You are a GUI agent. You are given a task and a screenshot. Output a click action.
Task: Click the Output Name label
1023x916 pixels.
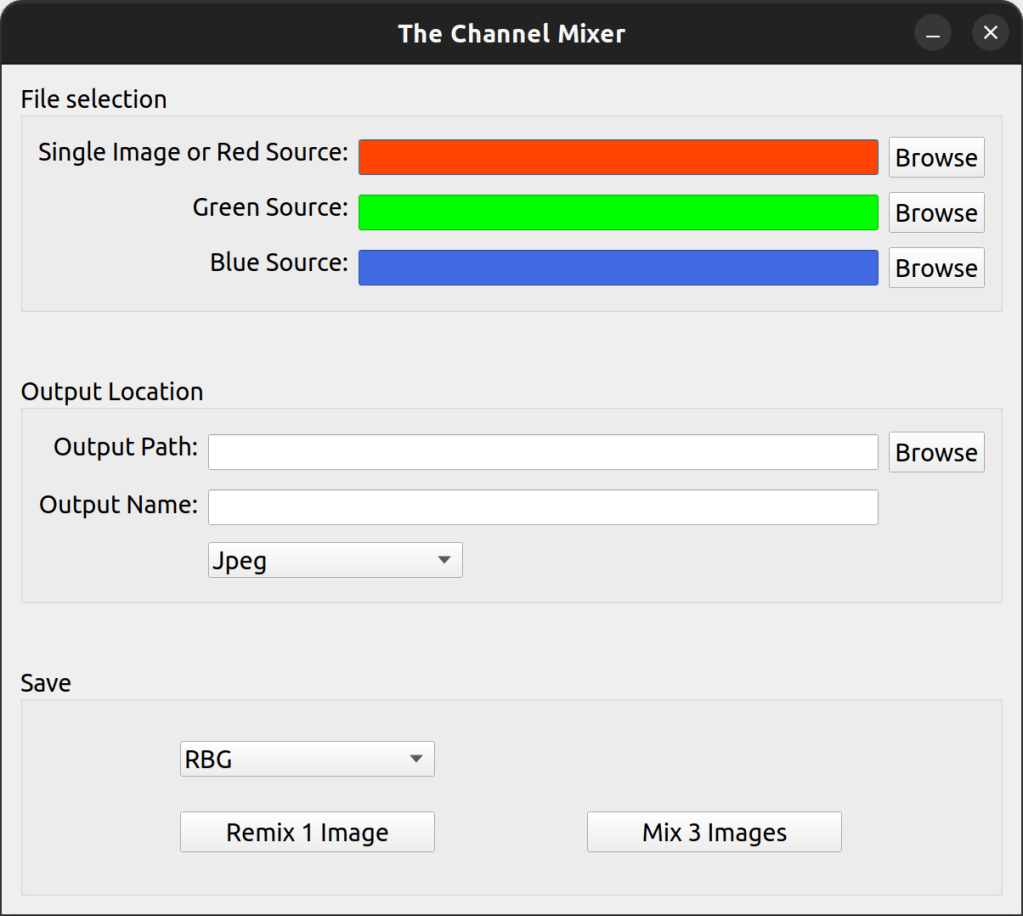[x=118, y=505]
